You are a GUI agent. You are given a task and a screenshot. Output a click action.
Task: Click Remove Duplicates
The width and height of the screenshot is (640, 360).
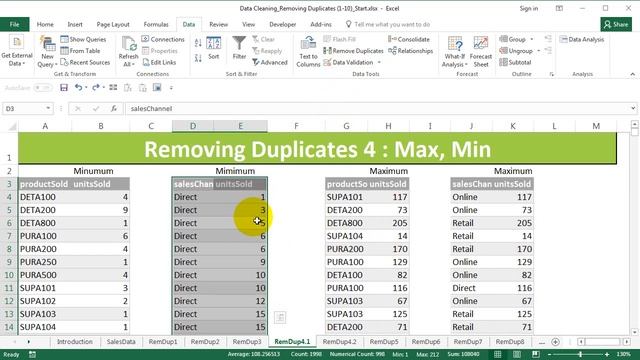click(353, 51)
